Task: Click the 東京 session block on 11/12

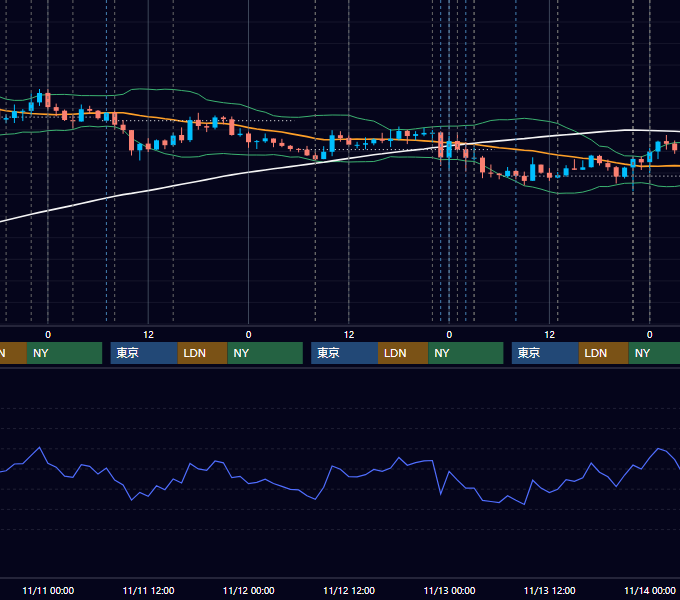Action: pos(344,353)
